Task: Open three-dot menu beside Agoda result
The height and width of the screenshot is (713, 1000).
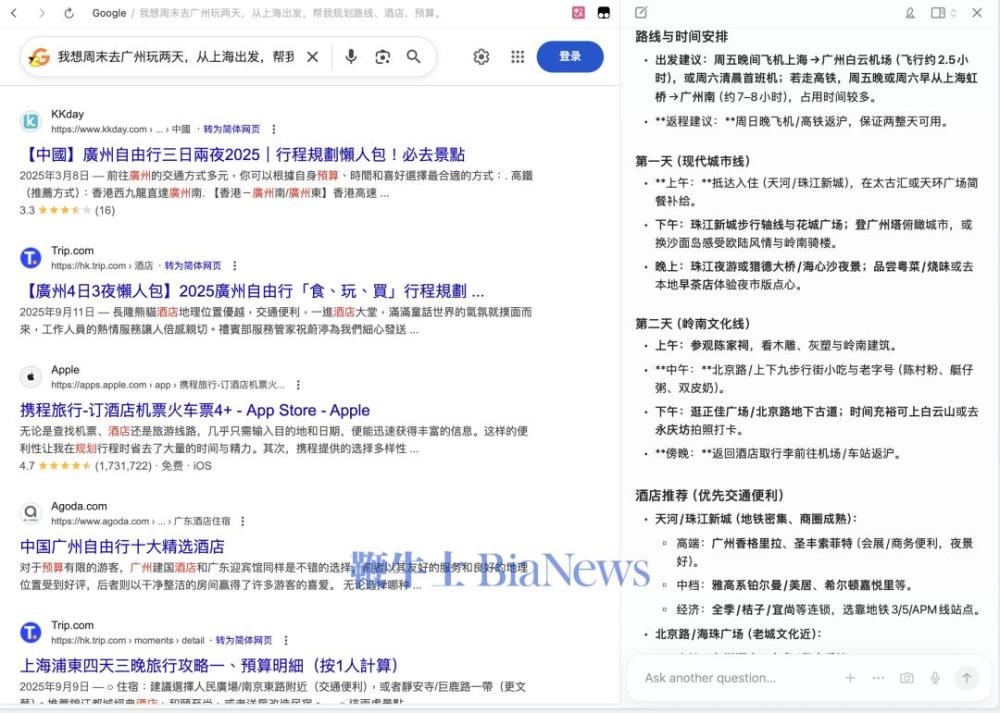Action: [242, 522]
